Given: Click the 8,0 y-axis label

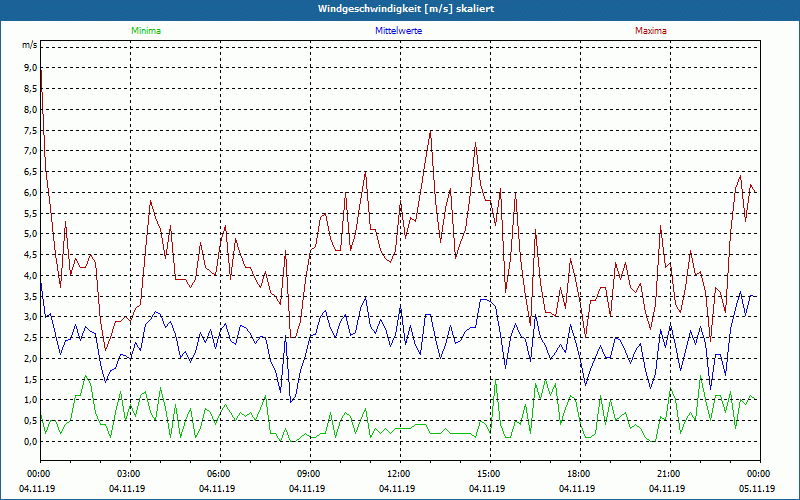Looking at the screenshot, I should [x=31, y=109].
